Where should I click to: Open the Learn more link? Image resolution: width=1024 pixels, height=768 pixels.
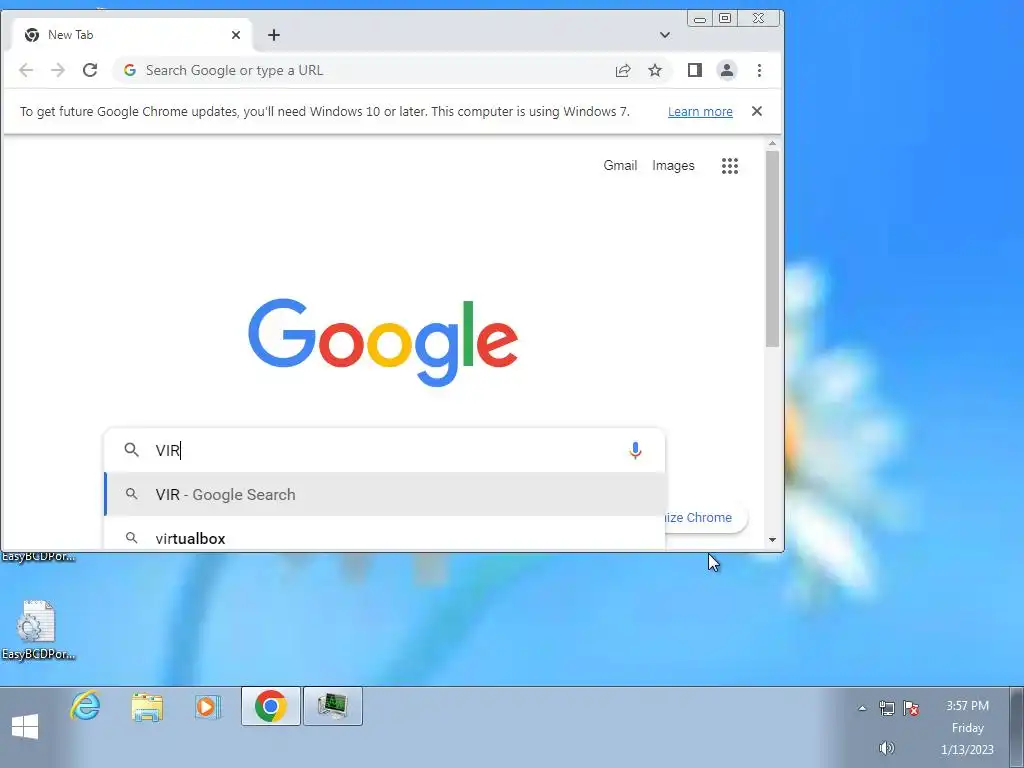(x=700, y=112)
